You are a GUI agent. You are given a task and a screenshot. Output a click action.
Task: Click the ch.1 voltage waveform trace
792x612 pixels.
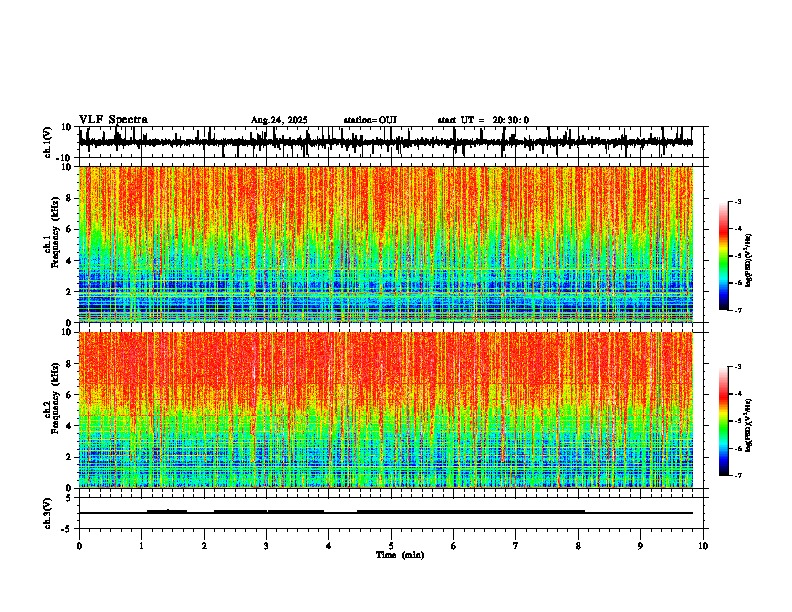(386, 142)
